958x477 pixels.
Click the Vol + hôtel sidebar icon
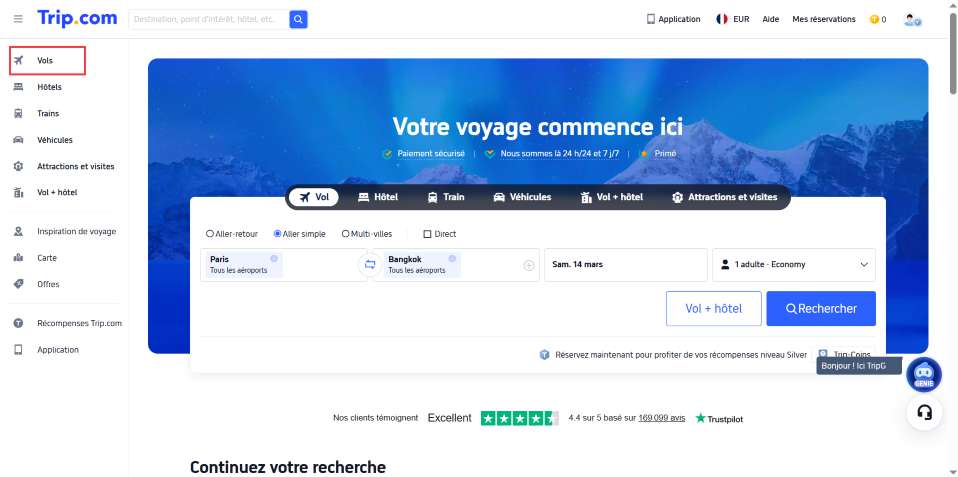(x=18, y=192)
